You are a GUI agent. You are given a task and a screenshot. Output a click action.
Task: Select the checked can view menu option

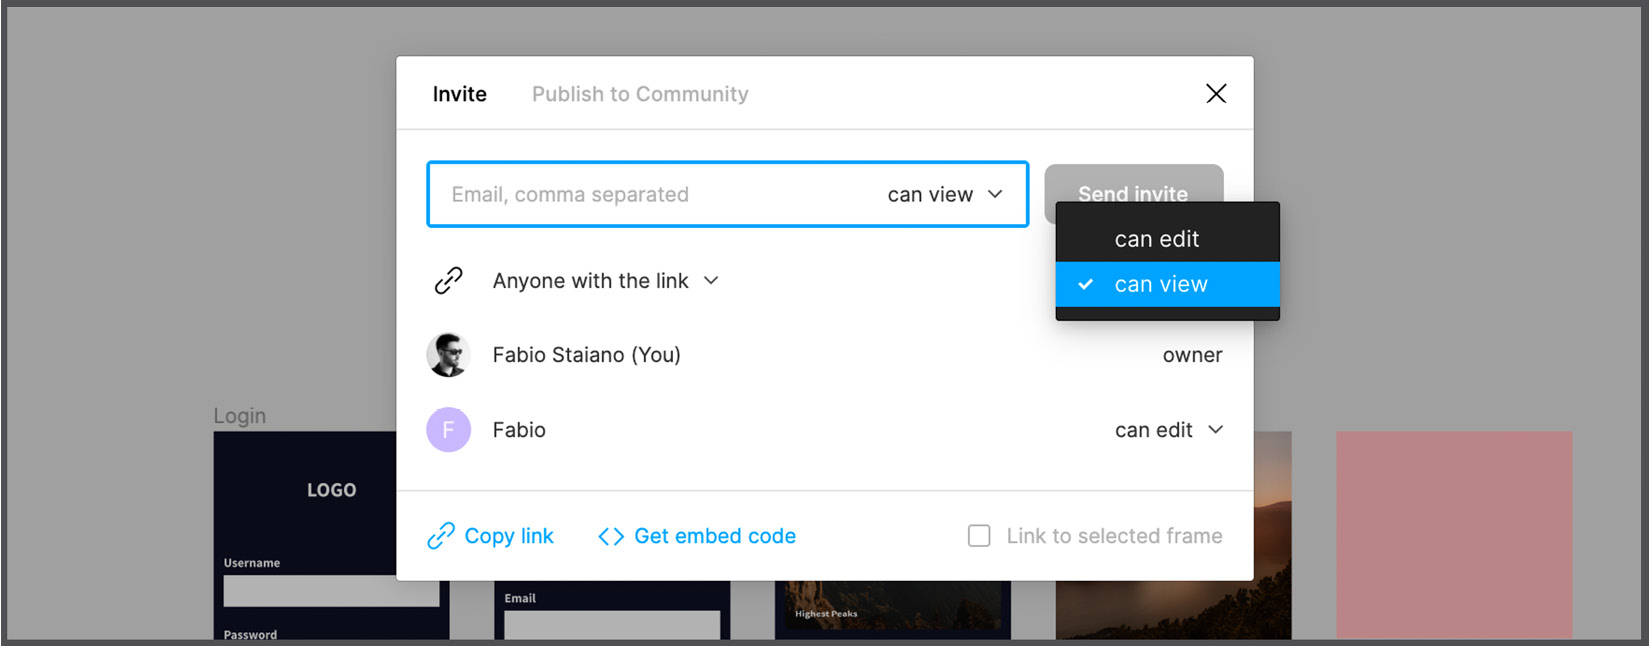coord(1167,284)
